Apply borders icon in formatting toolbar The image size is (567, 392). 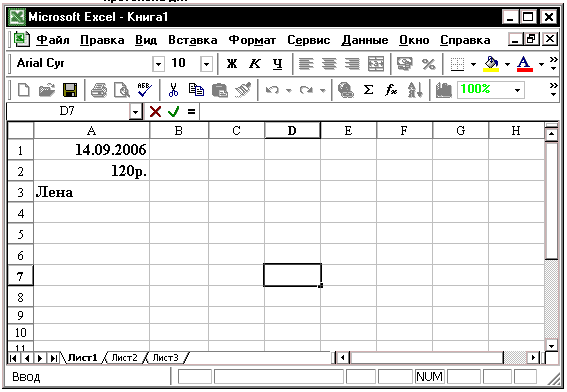coord(457,64)
